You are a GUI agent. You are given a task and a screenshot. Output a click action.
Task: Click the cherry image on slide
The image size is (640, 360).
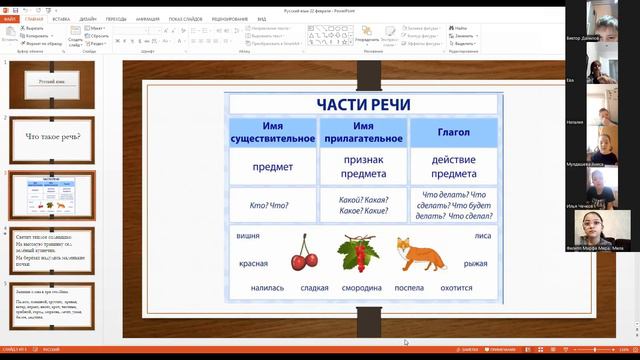(x=304, y=252)
